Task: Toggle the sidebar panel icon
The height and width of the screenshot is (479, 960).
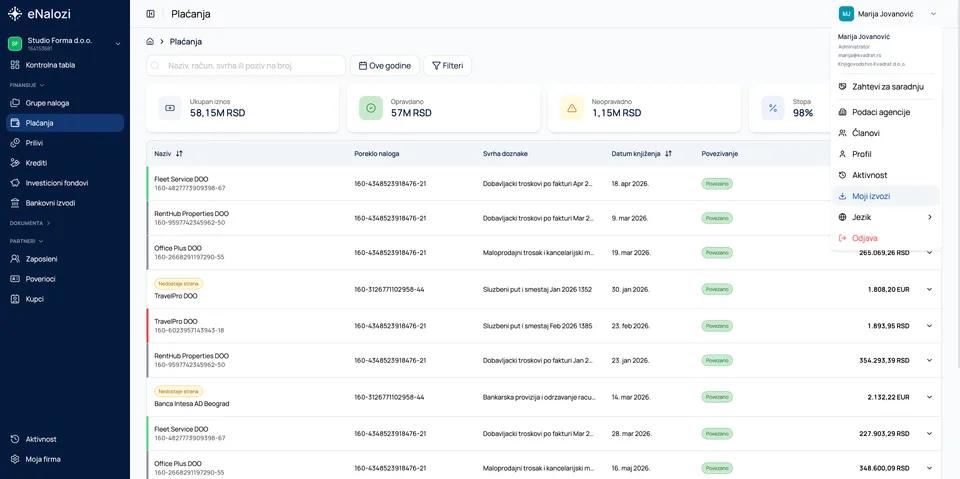Action: [151, 14]
